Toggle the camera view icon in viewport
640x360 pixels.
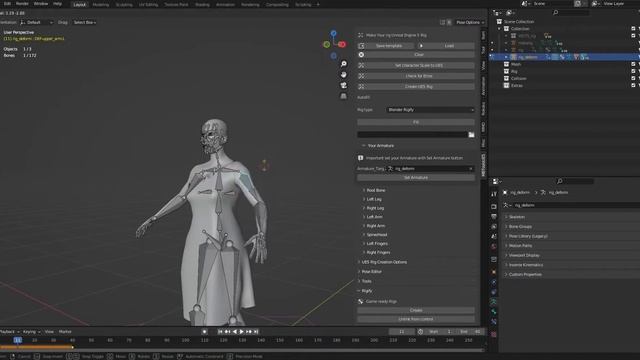pyautogui.click(x=344, y=85)
